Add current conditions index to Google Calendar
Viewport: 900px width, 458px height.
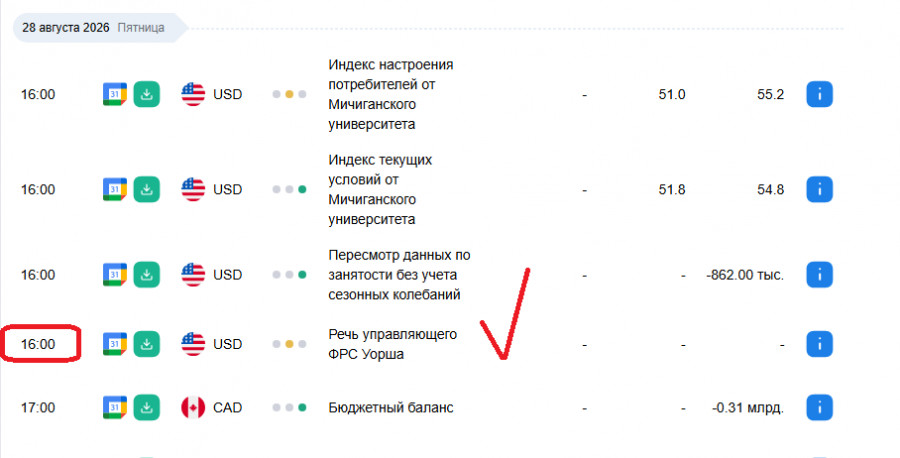pyautogui.click(x=115, y=189)
